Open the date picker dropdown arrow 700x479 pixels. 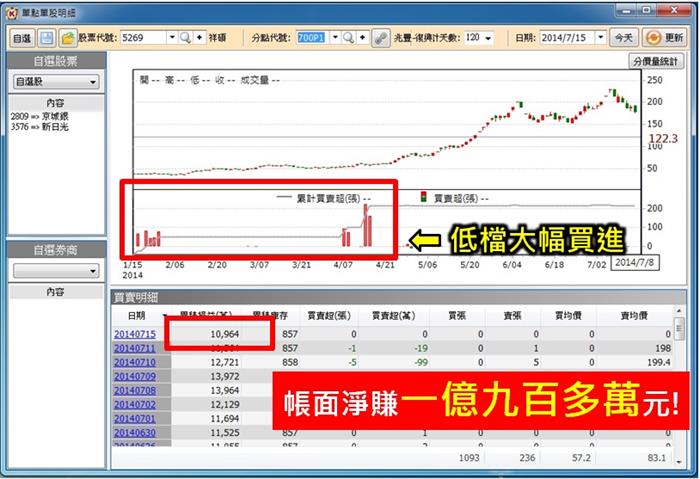pos(601,37)
